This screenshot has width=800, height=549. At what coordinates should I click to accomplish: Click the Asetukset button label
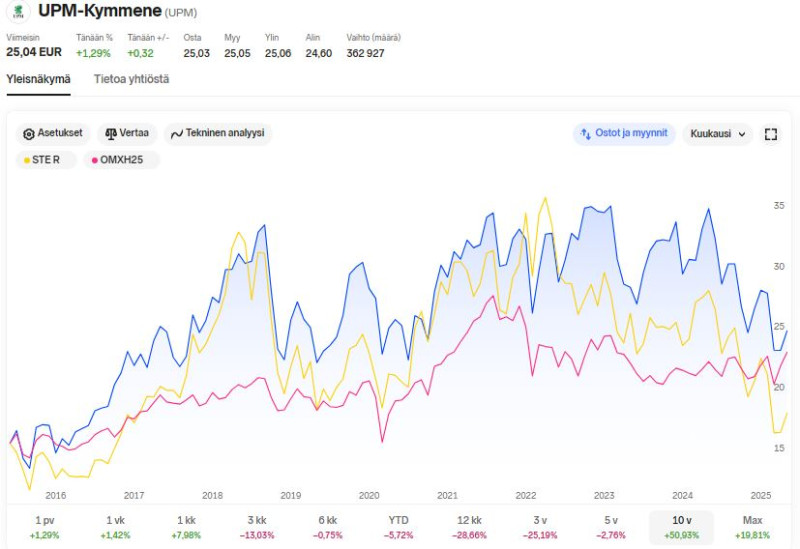(x=60, y=133)
